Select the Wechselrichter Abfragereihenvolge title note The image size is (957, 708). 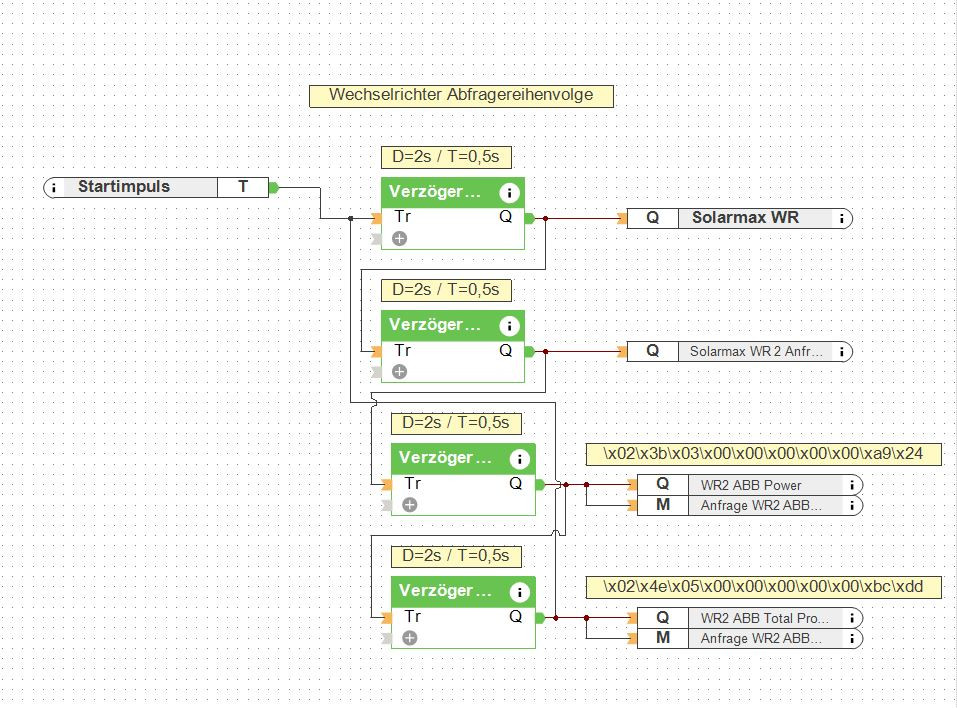(461, 96)
